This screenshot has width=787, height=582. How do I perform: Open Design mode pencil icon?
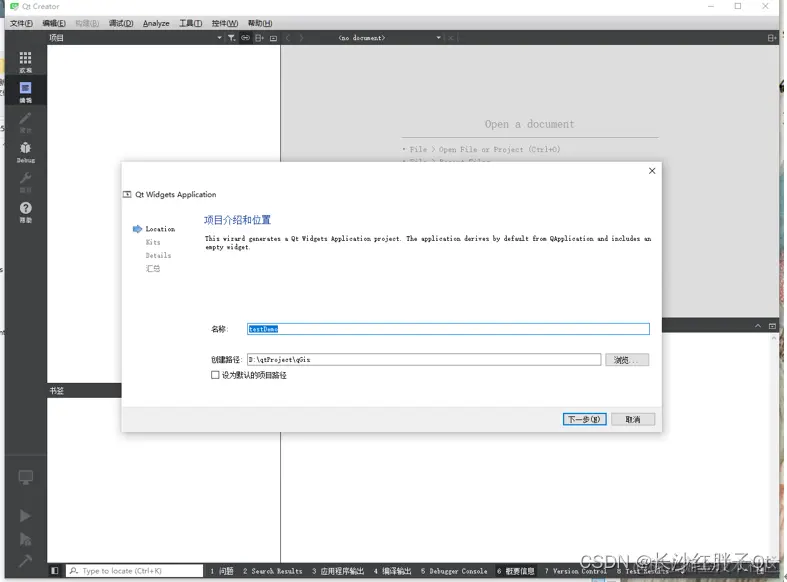pos(25,121)
